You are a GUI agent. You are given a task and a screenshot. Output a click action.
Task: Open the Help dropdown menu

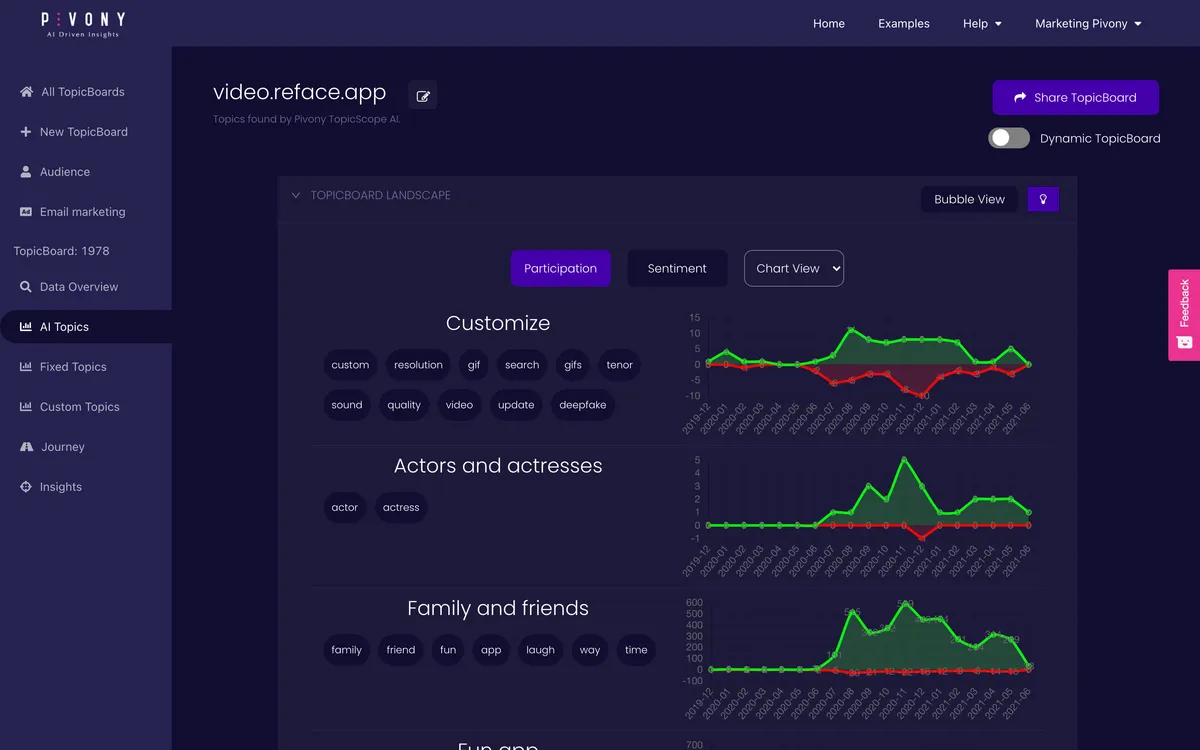pyautogui.click(x=982, y=24)
